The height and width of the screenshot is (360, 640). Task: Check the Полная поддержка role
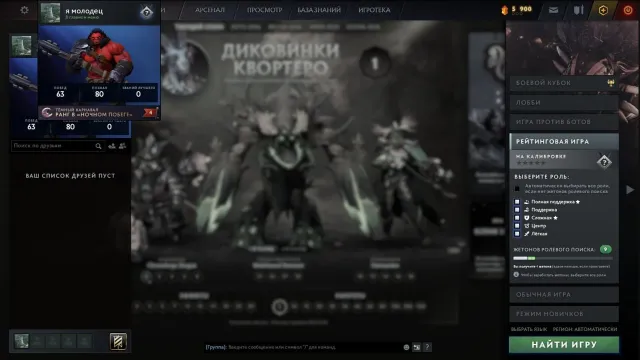[x=517, y=202]
